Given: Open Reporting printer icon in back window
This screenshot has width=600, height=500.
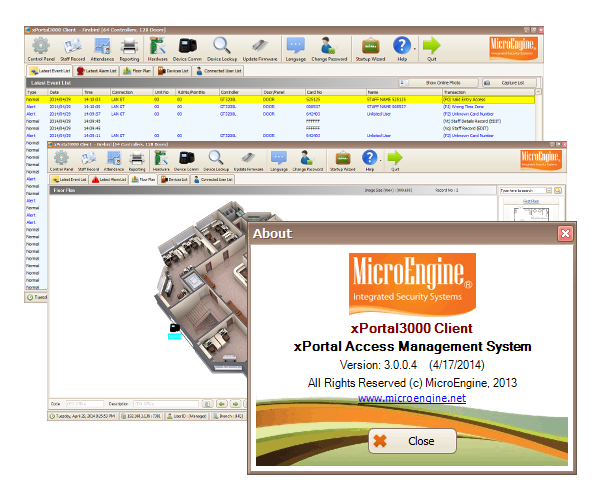Looking at the screenshot, I should click(x=129, y=49).
